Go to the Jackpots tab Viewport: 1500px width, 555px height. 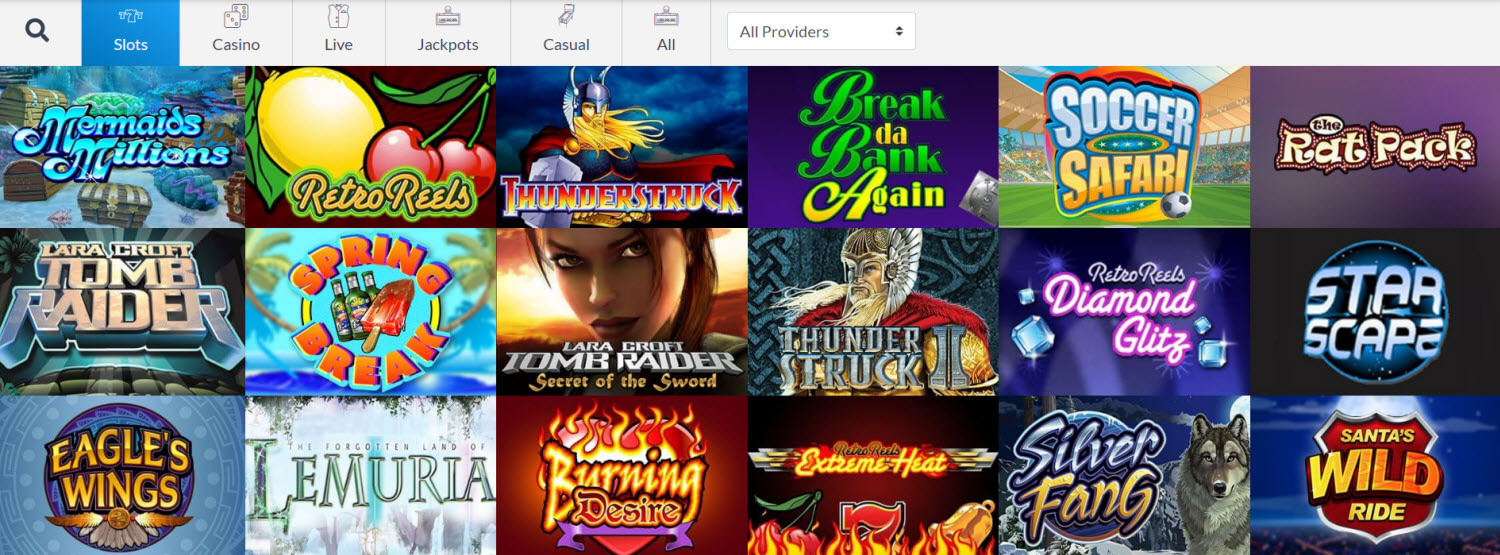[x=448, y=33]
